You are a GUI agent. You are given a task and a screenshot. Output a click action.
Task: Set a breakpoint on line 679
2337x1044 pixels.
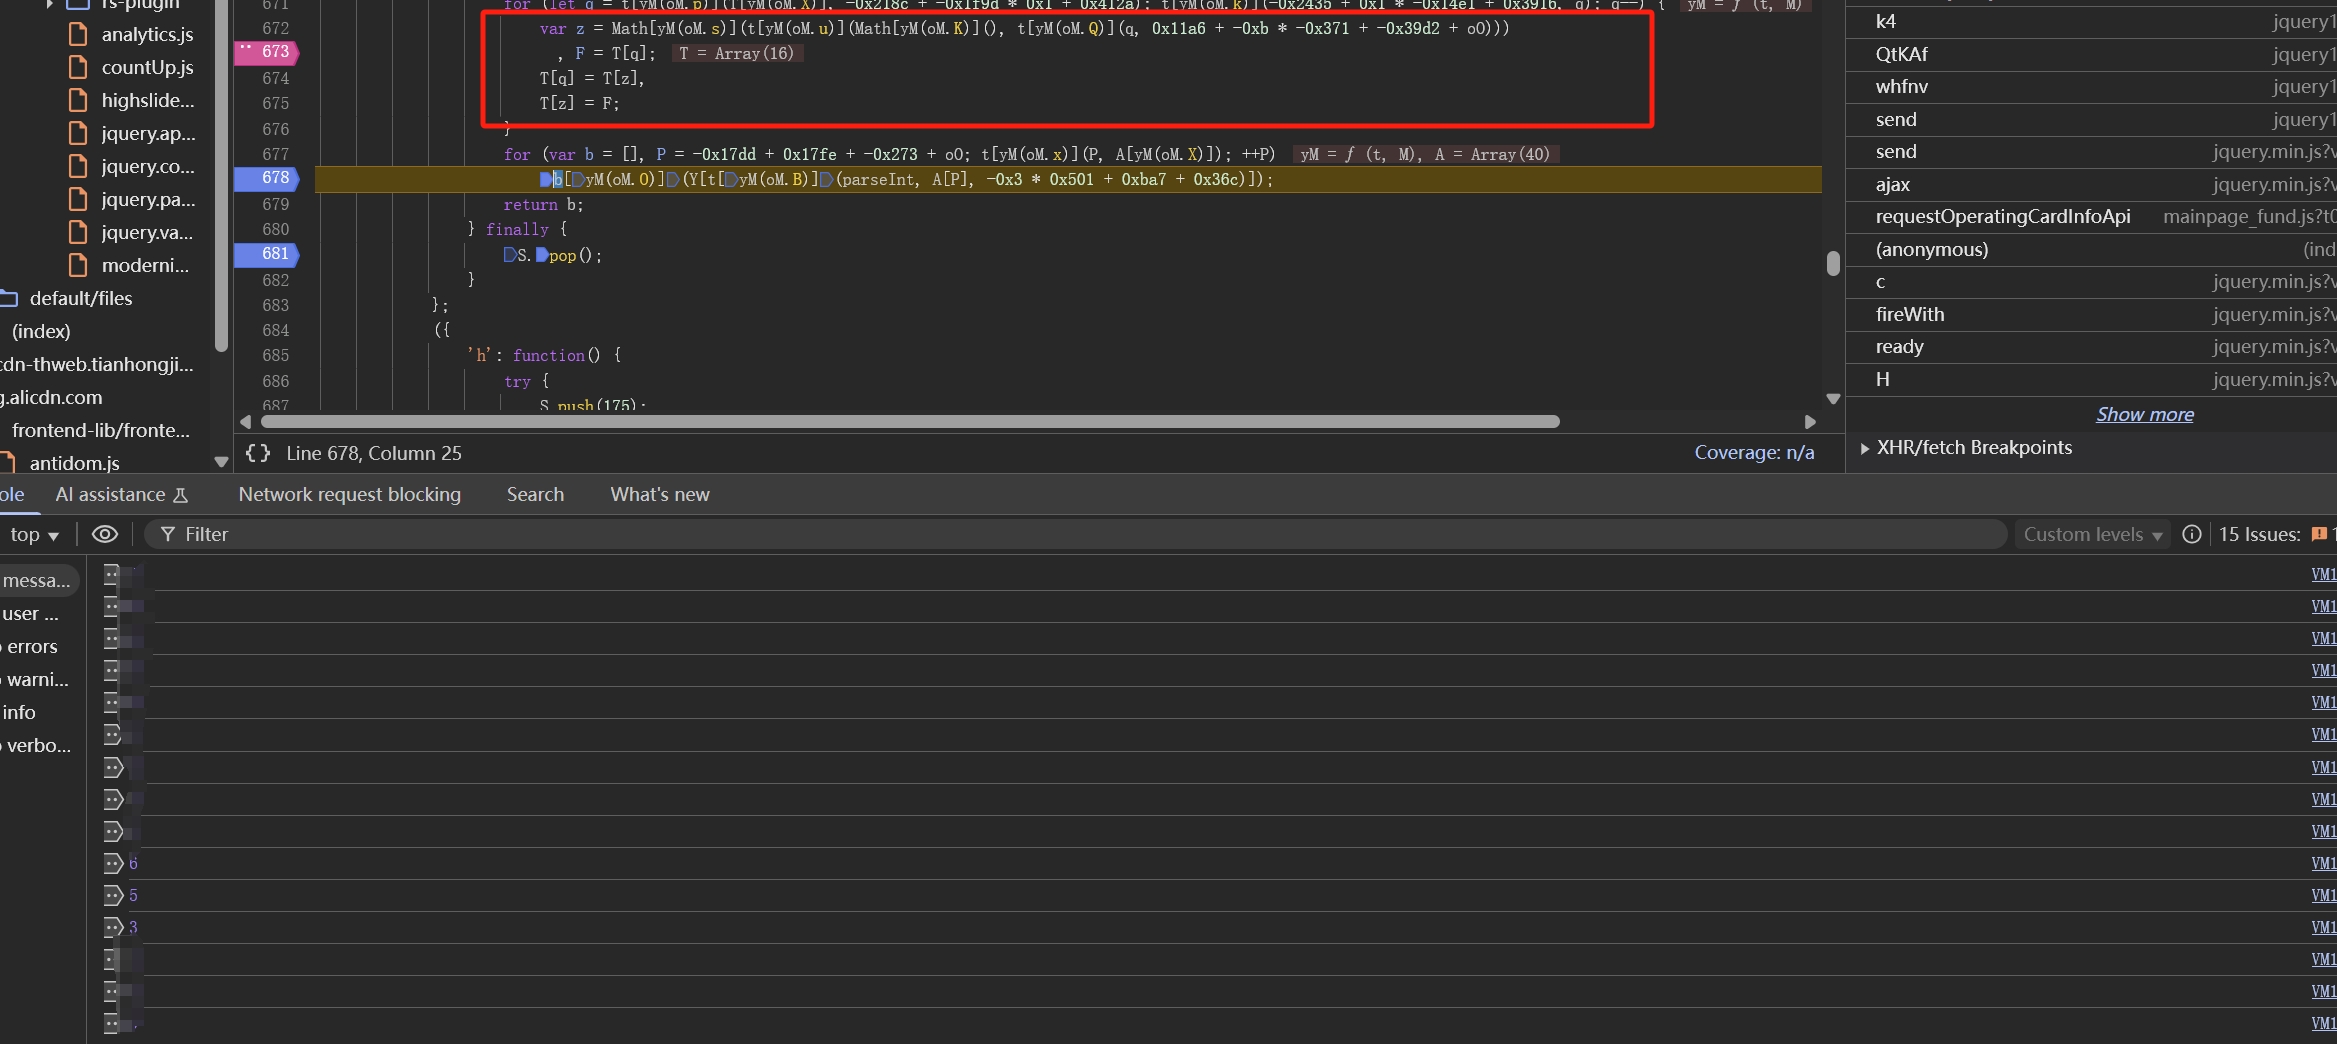pyautogui.click(x=275, y=204)
